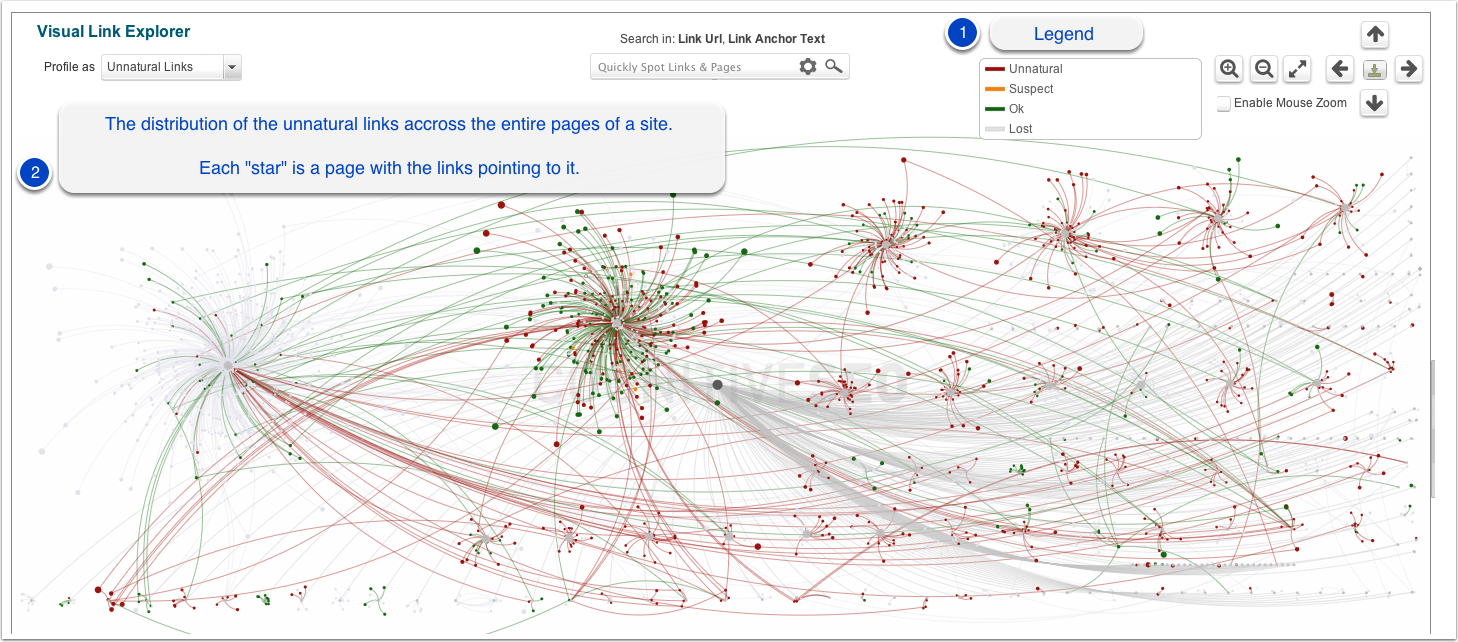The width and height of the screenshot is (1458, 642).
Task: Click the Enable Mouse Zoom label
Action: 1290,103
